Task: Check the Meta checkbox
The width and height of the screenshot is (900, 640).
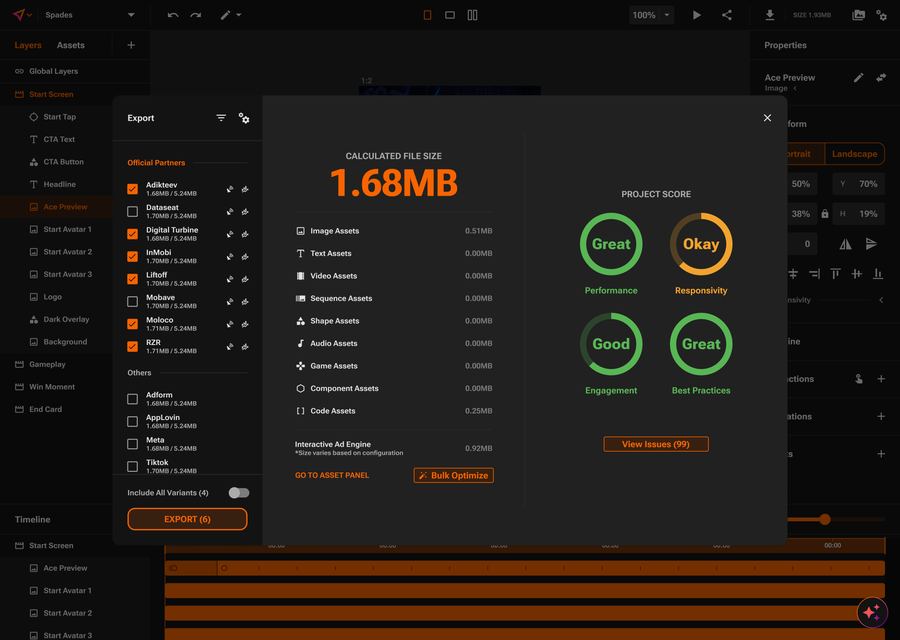Action: click(x=133, y=444)
